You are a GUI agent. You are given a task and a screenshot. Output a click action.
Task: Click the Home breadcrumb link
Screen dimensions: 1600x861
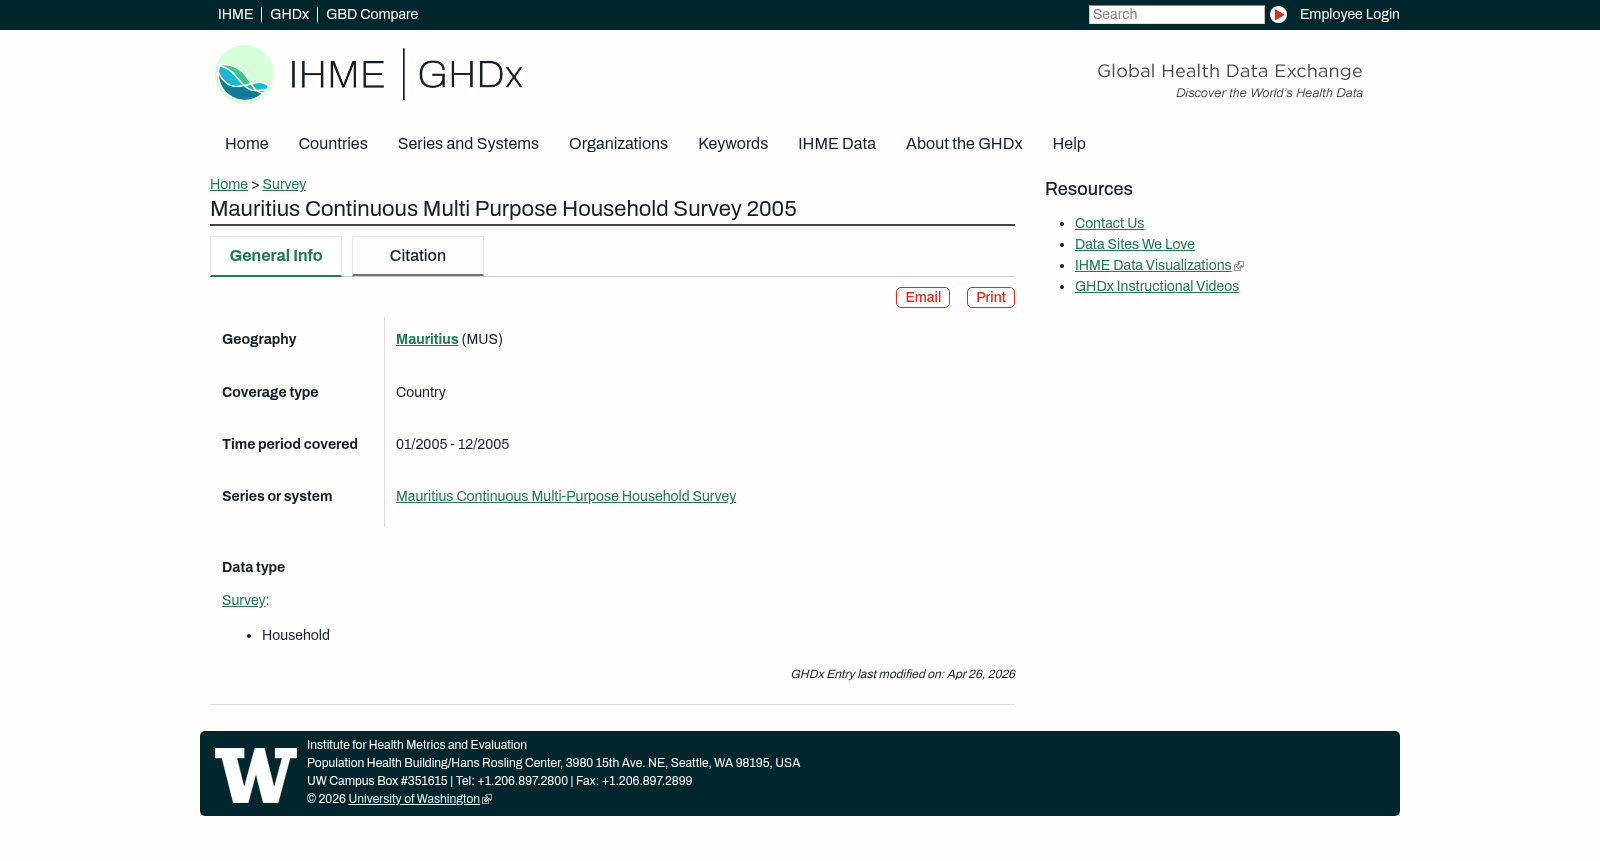(x=229, y=185)
